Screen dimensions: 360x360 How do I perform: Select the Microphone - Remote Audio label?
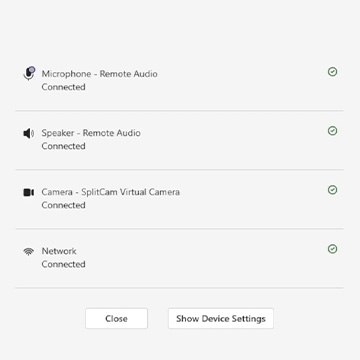tap(99, 74)
